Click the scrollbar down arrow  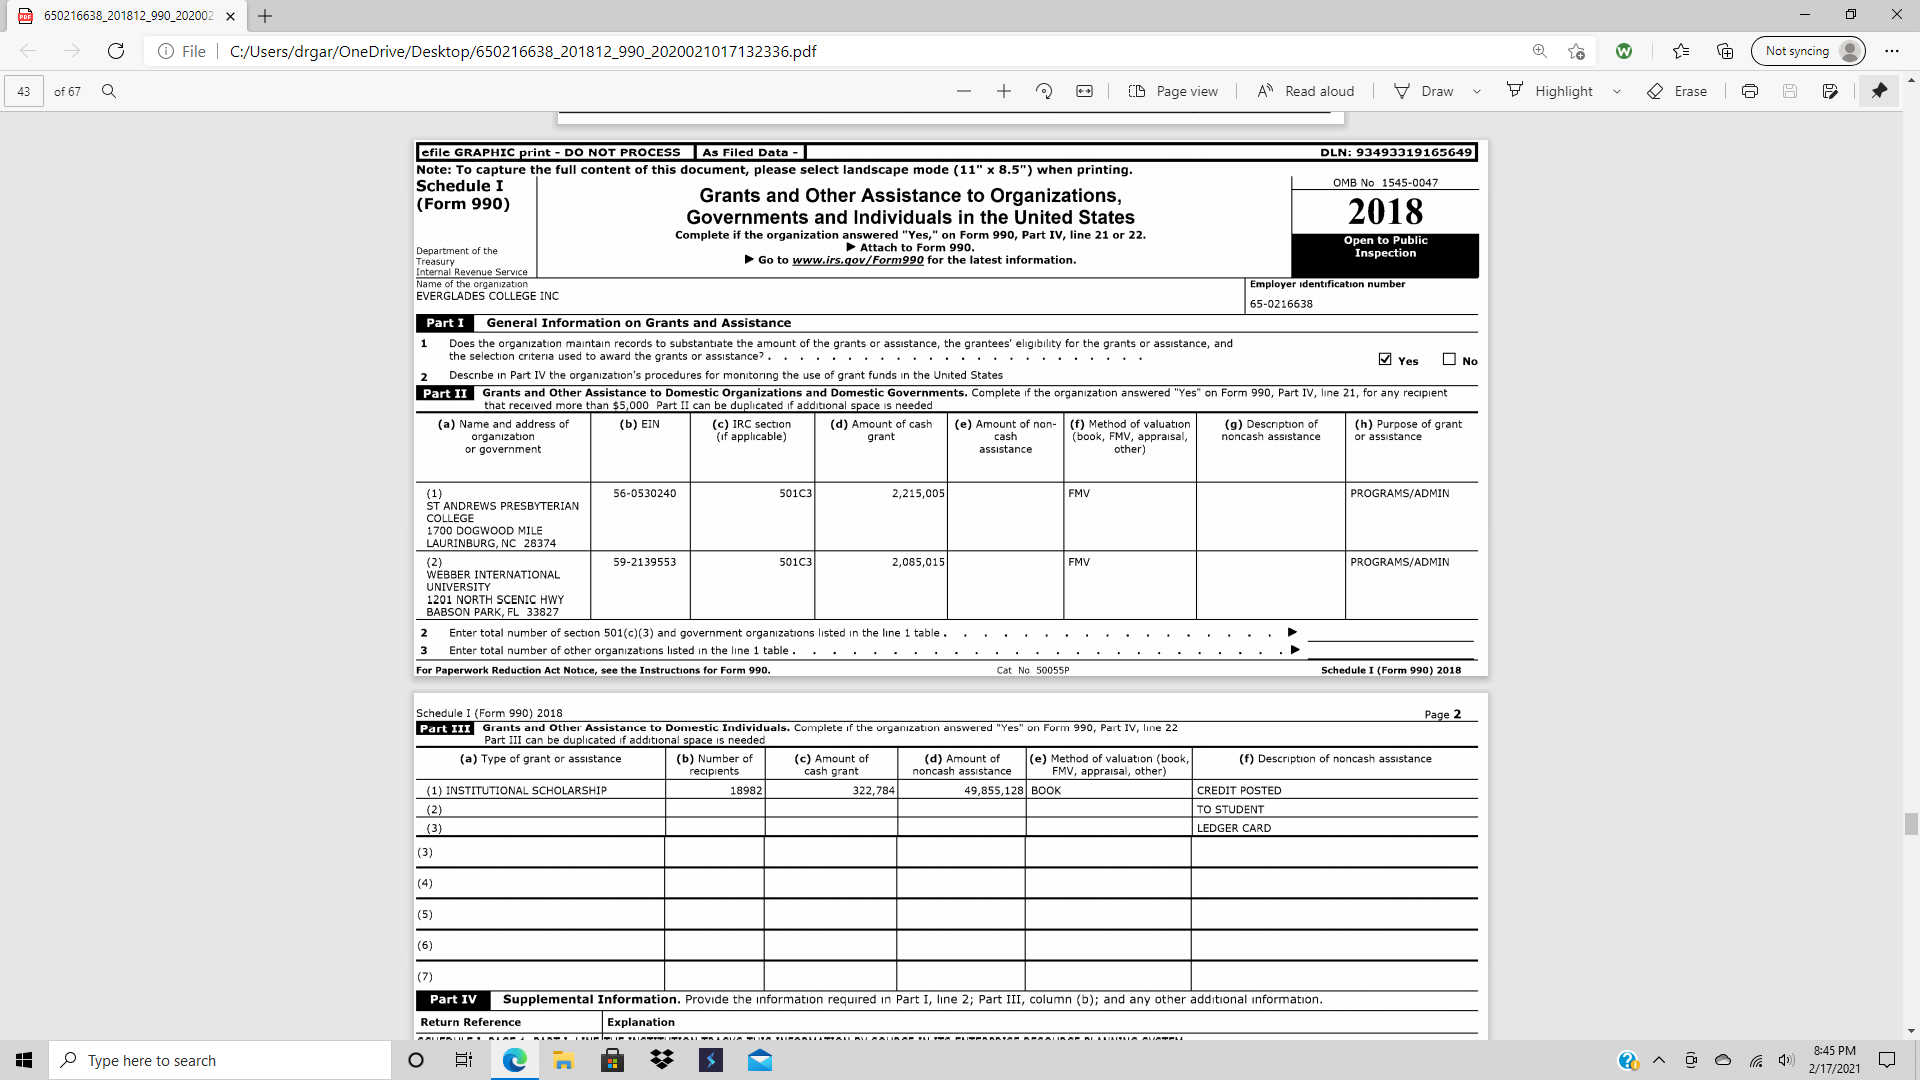[1911, 1031]
